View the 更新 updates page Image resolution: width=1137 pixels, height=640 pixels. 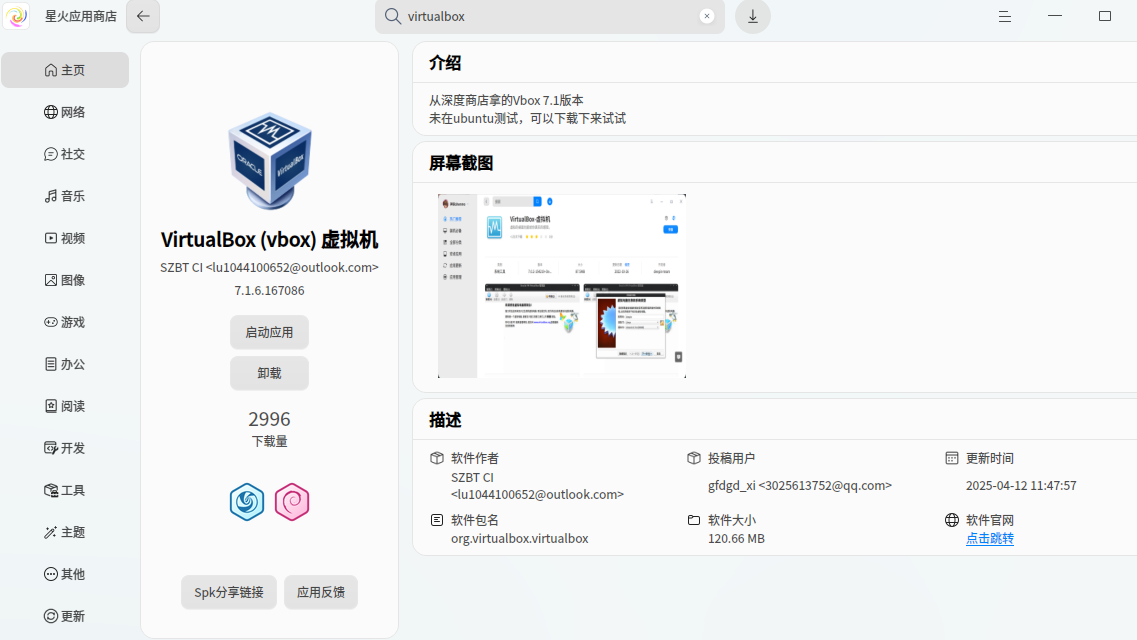pos(65,617)
